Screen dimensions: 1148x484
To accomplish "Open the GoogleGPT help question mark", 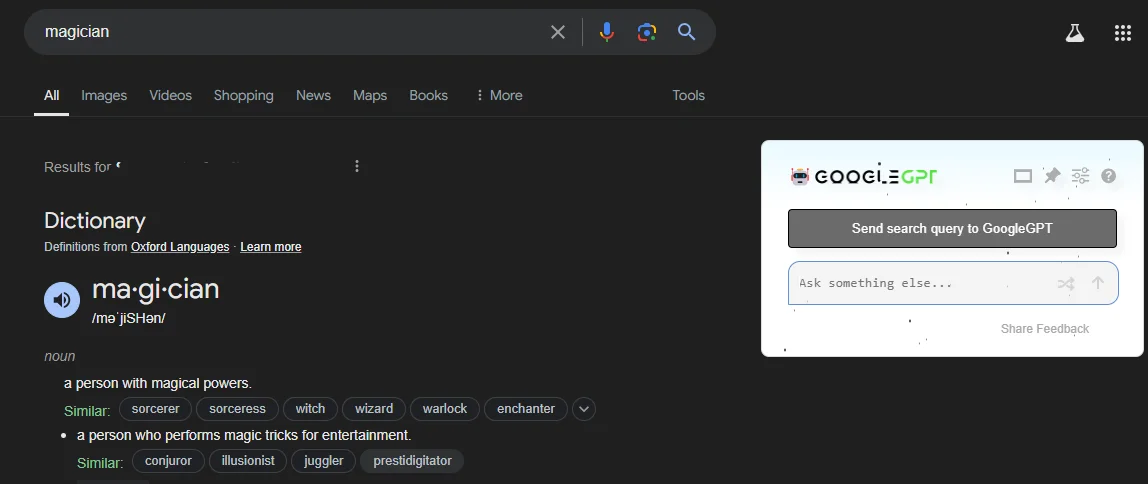I will pyautogui.click(x=1108, y=176).
